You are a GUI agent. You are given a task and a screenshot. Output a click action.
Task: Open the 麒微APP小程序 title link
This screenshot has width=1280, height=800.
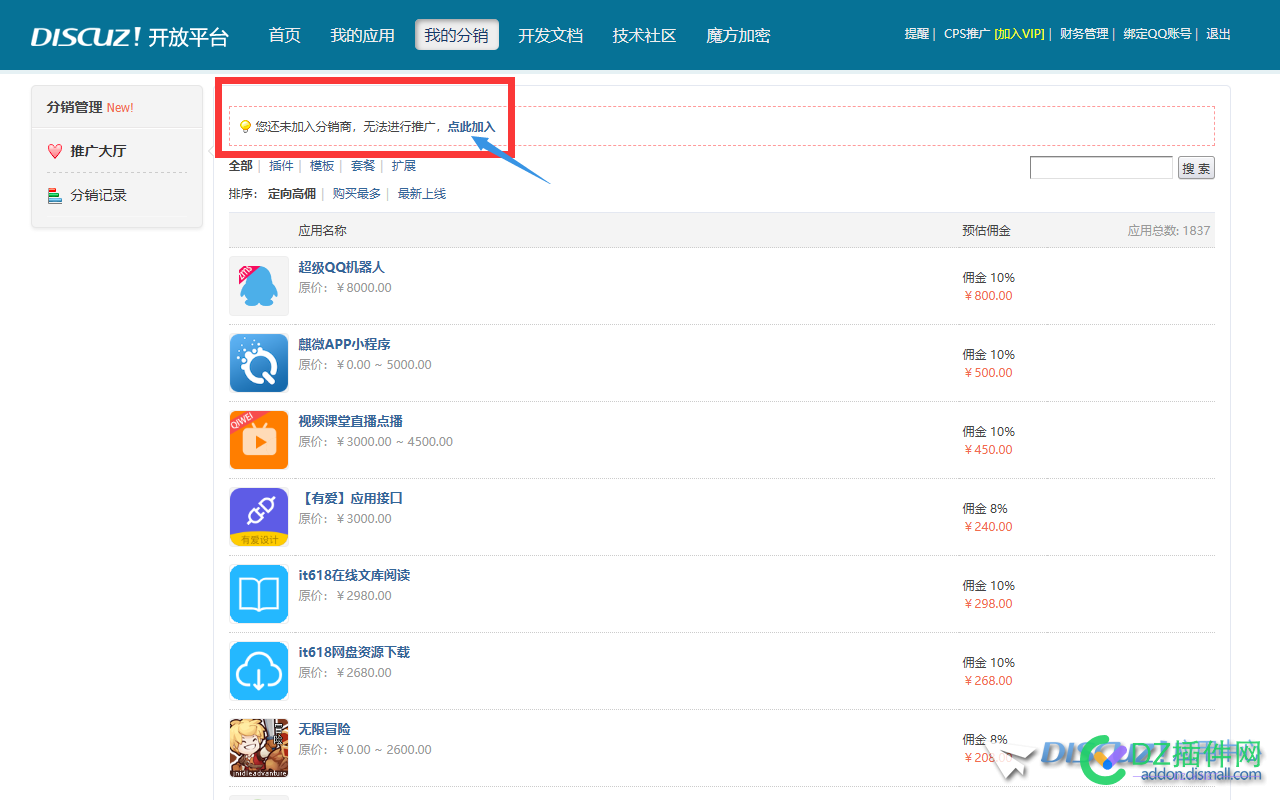click(344, 344)
